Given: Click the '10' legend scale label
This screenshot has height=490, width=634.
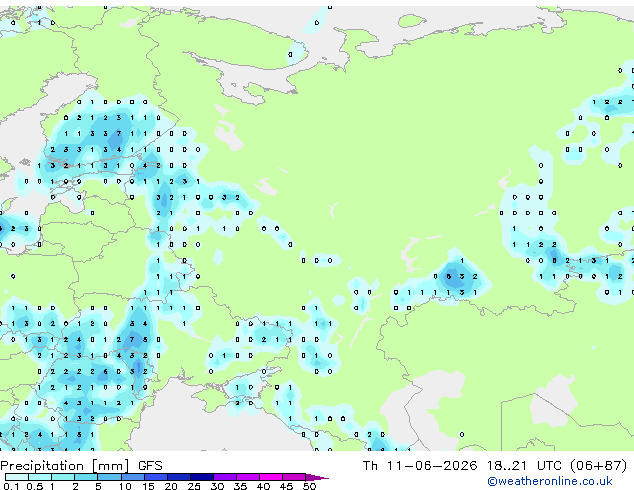Looking at the screenshot, I should pos(125,486).
